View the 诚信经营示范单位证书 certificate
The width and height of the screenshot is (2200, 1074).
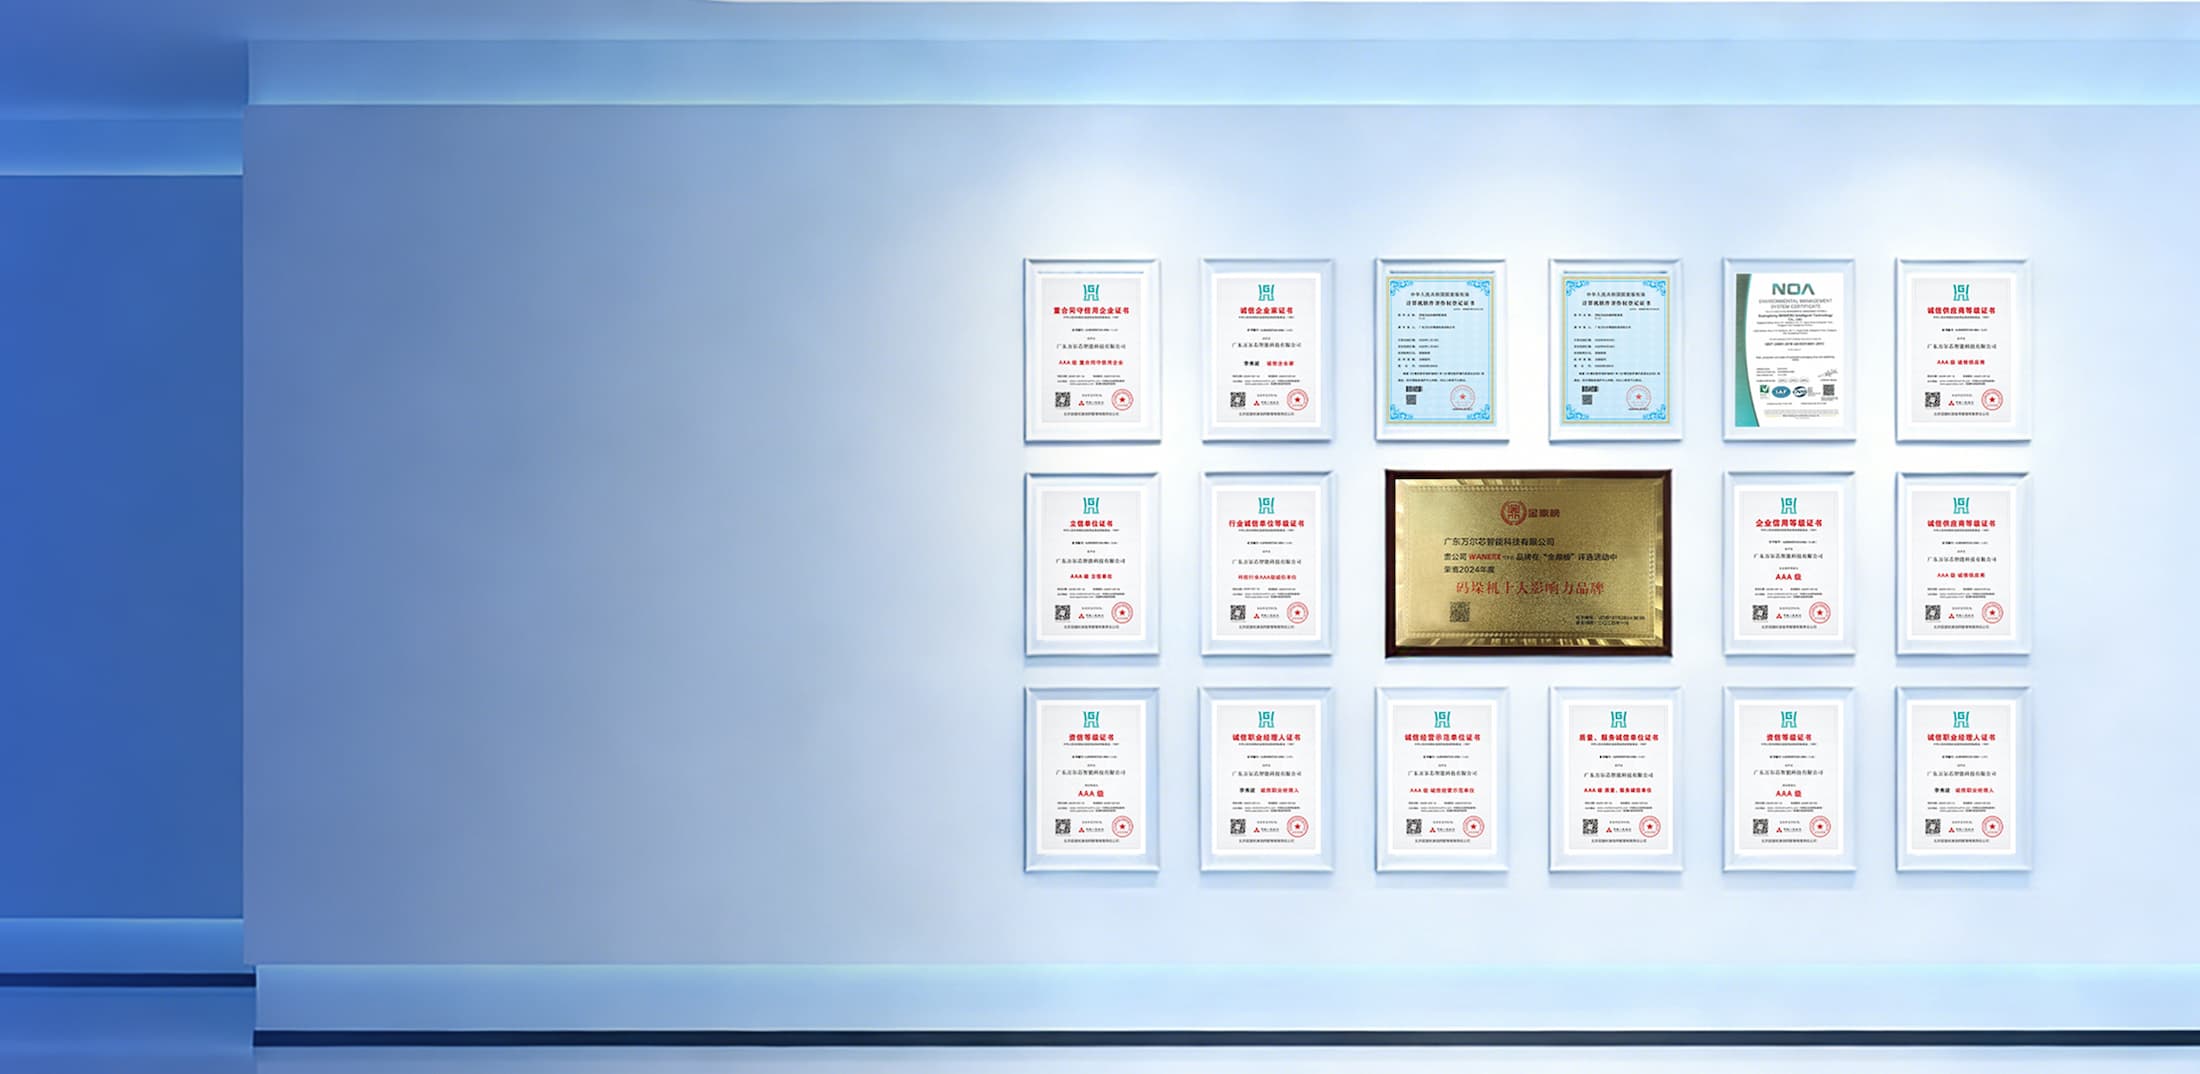[x=1441, y=778]
